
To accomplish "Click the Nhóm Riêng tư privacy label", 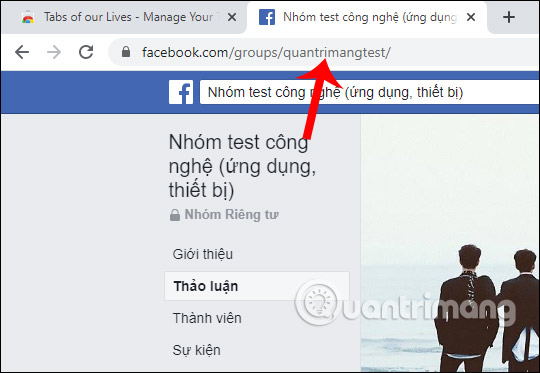I will 224,215.
